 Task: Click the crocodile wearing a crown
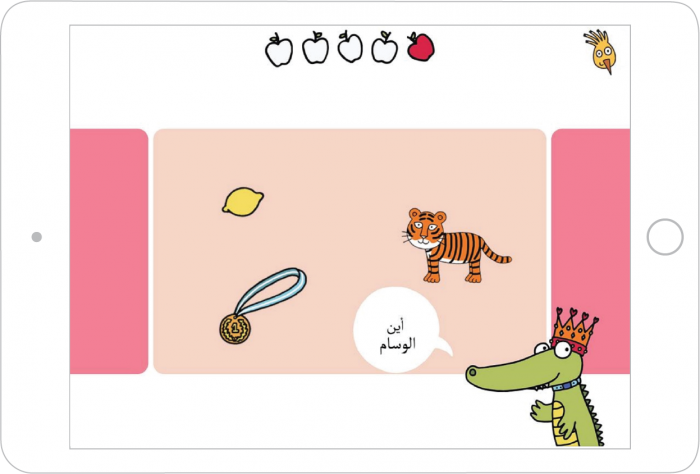[536, 377]
